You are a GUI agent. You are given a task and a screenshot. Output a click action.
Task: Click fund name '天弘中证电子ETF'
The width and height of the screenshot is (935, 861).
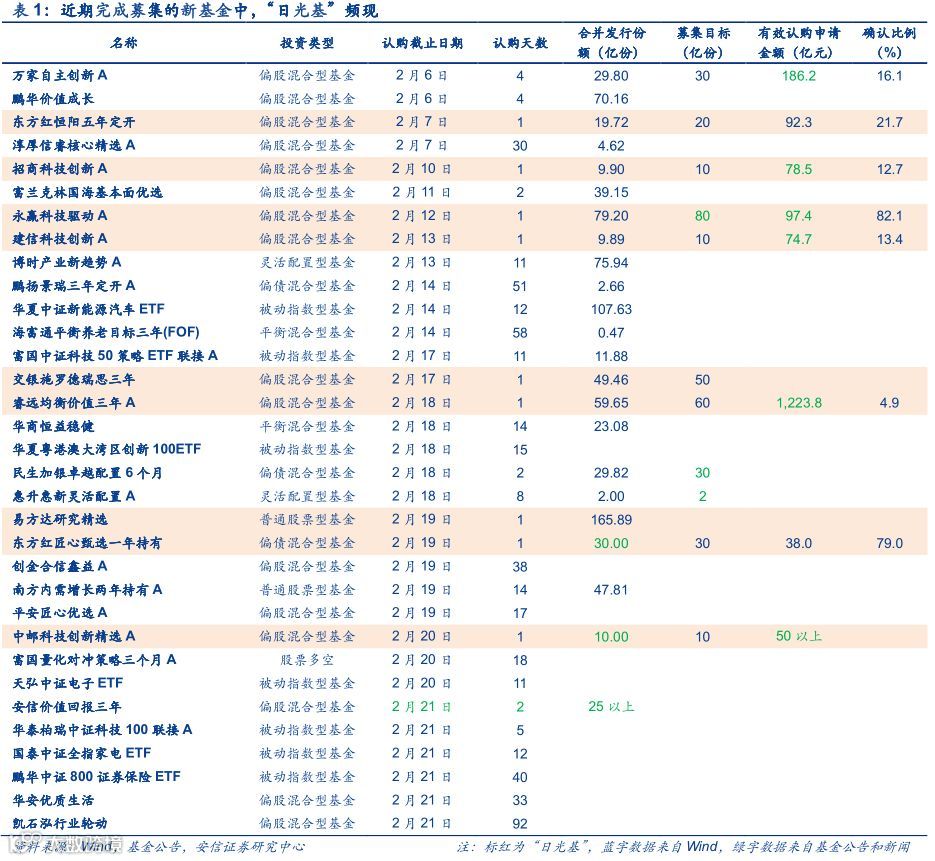coord(67,683)
